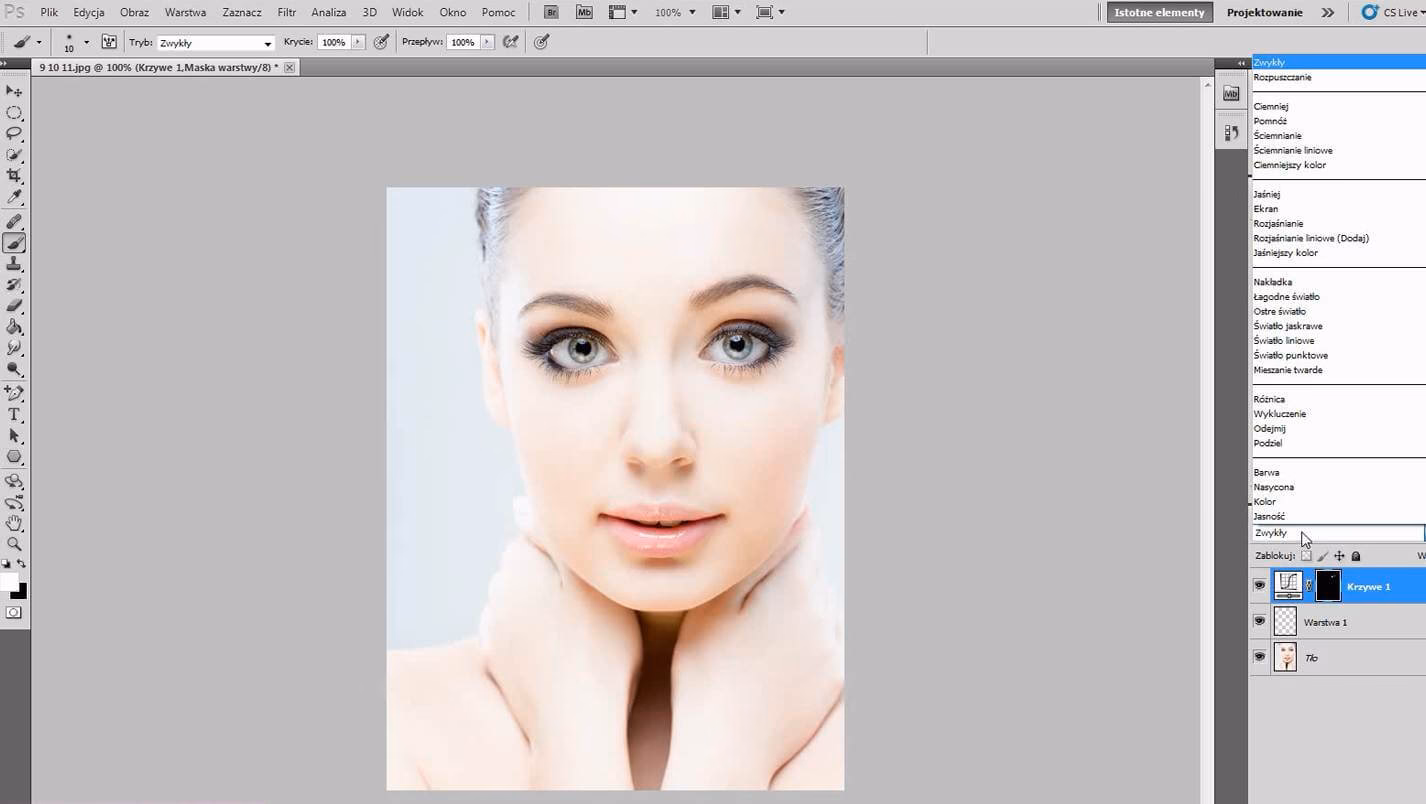Select the Type tool
Screen dimensions: 1426x804
click(x=14, y=413)
